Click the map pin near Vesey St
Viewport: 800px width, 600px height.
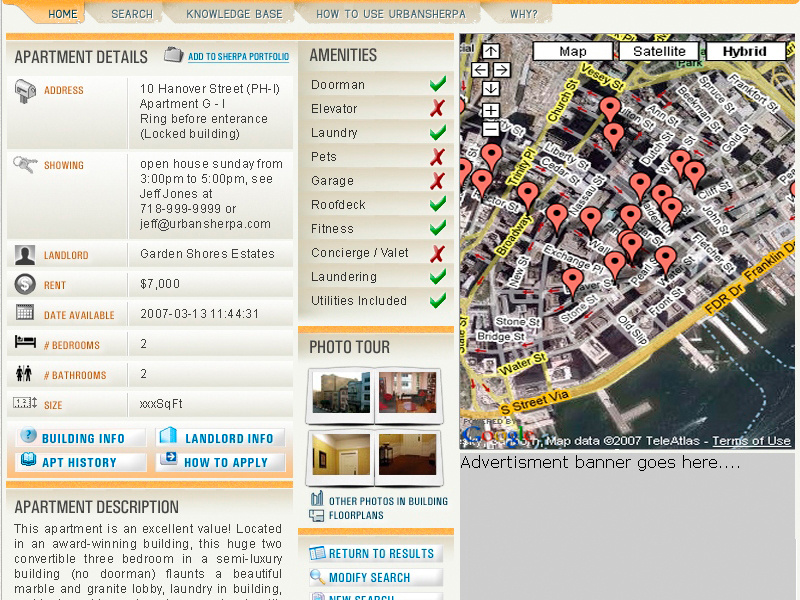[610, 108]
